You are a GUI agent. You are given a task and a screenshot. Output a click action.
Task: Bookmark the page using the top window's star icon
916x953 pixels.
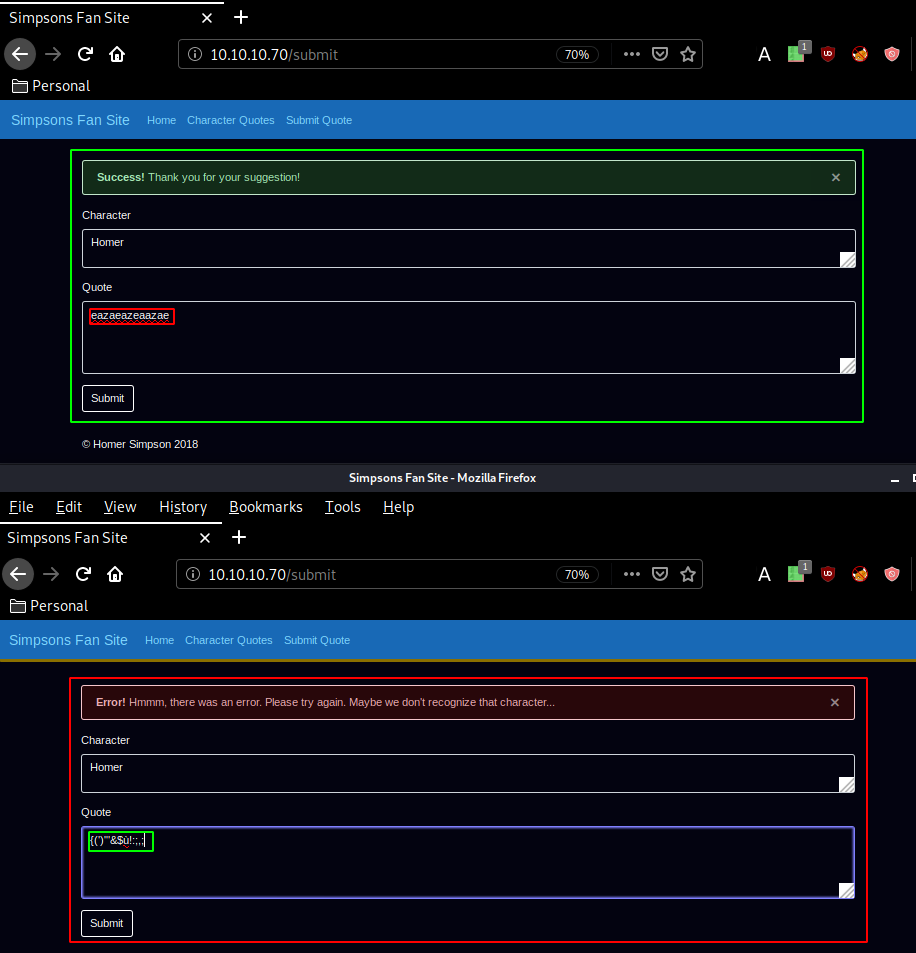coord(688,54)
